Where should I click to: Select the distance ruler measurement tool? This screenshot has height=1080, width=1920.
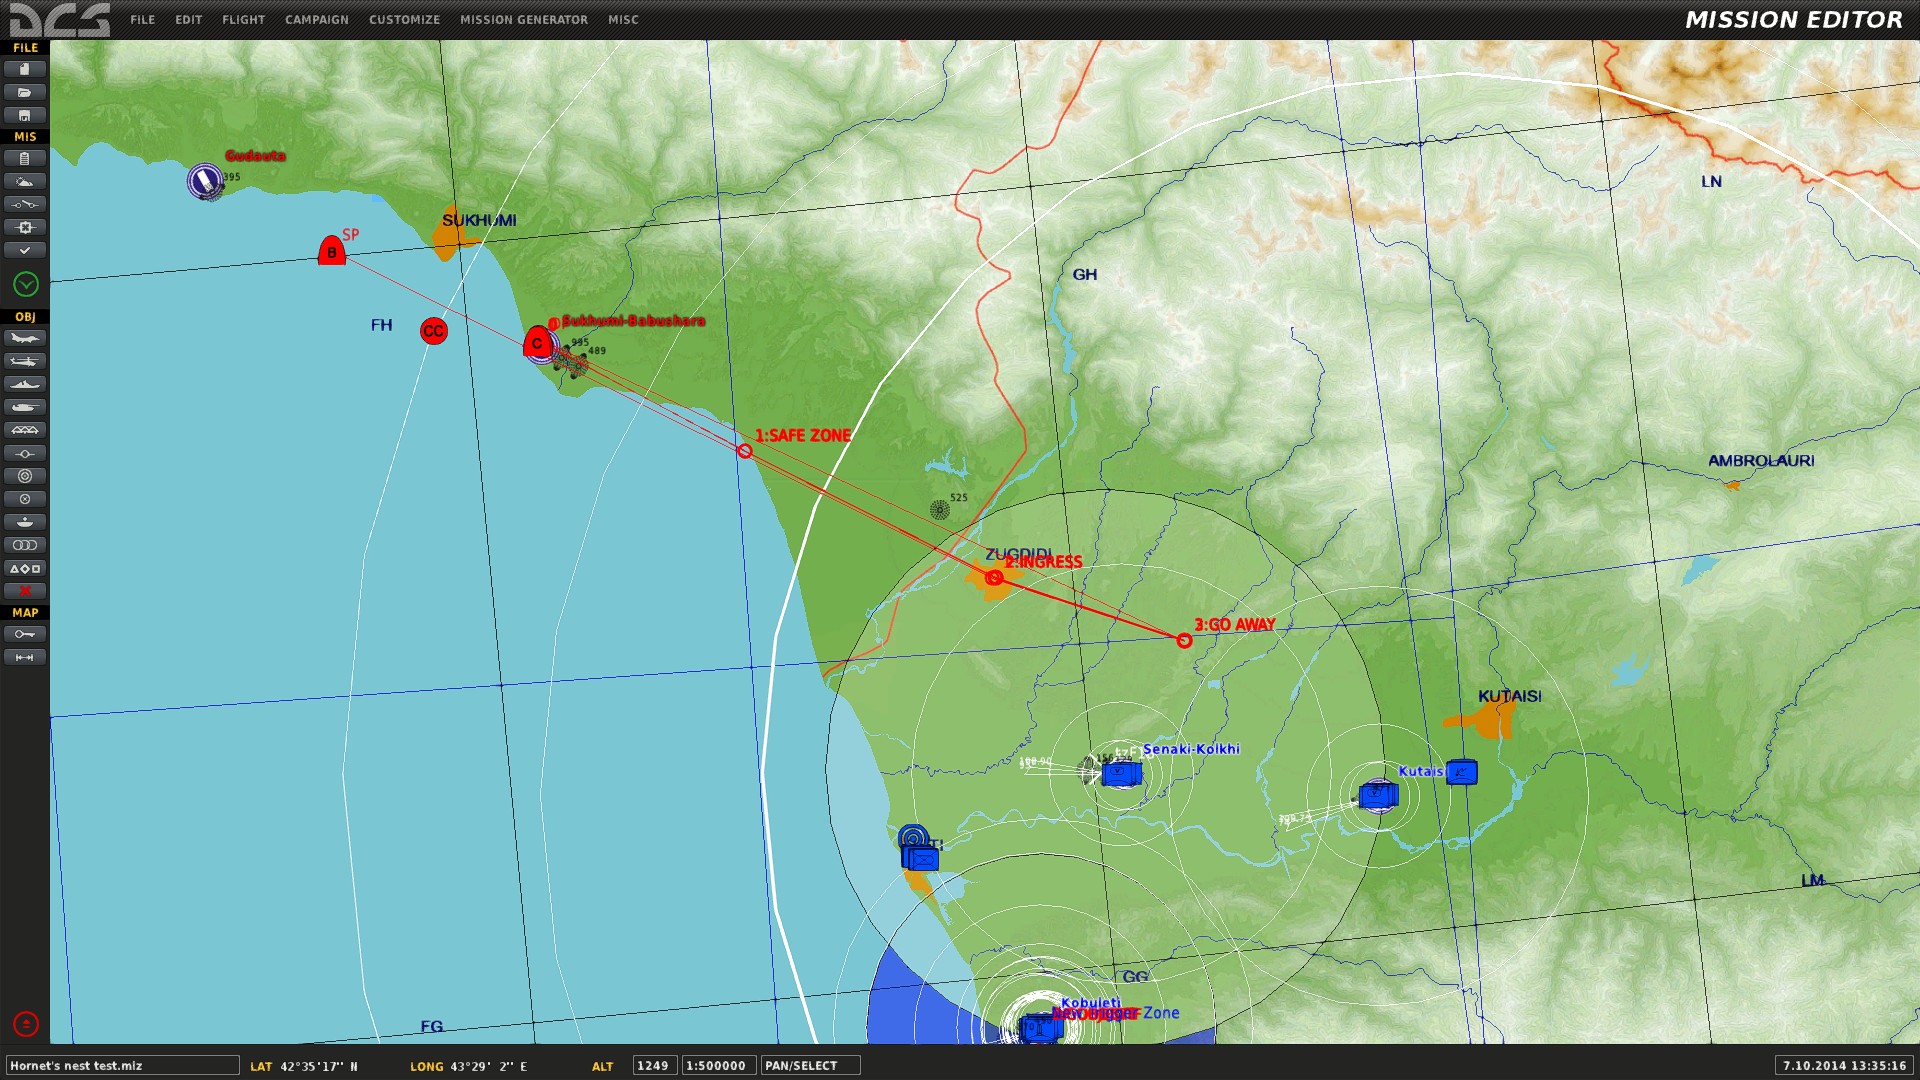(x=25, y=657)
